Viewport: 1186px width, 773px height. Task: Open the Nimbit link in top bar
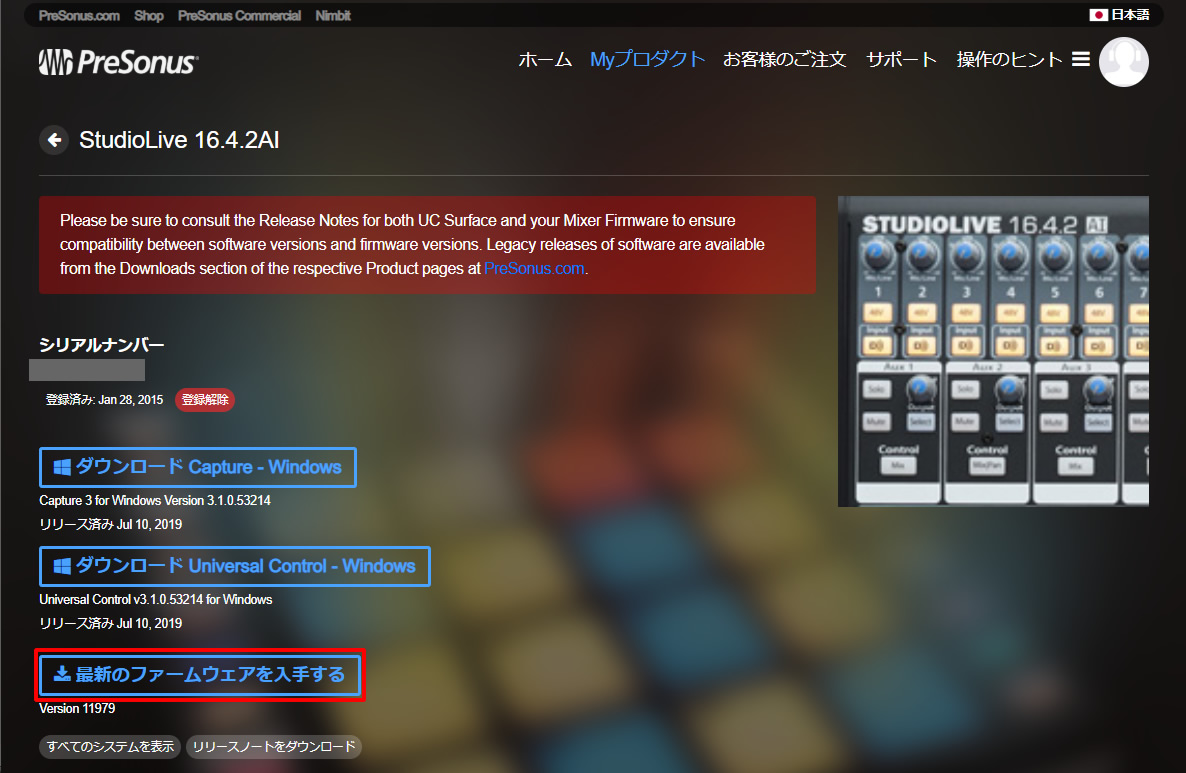[333, 16]
